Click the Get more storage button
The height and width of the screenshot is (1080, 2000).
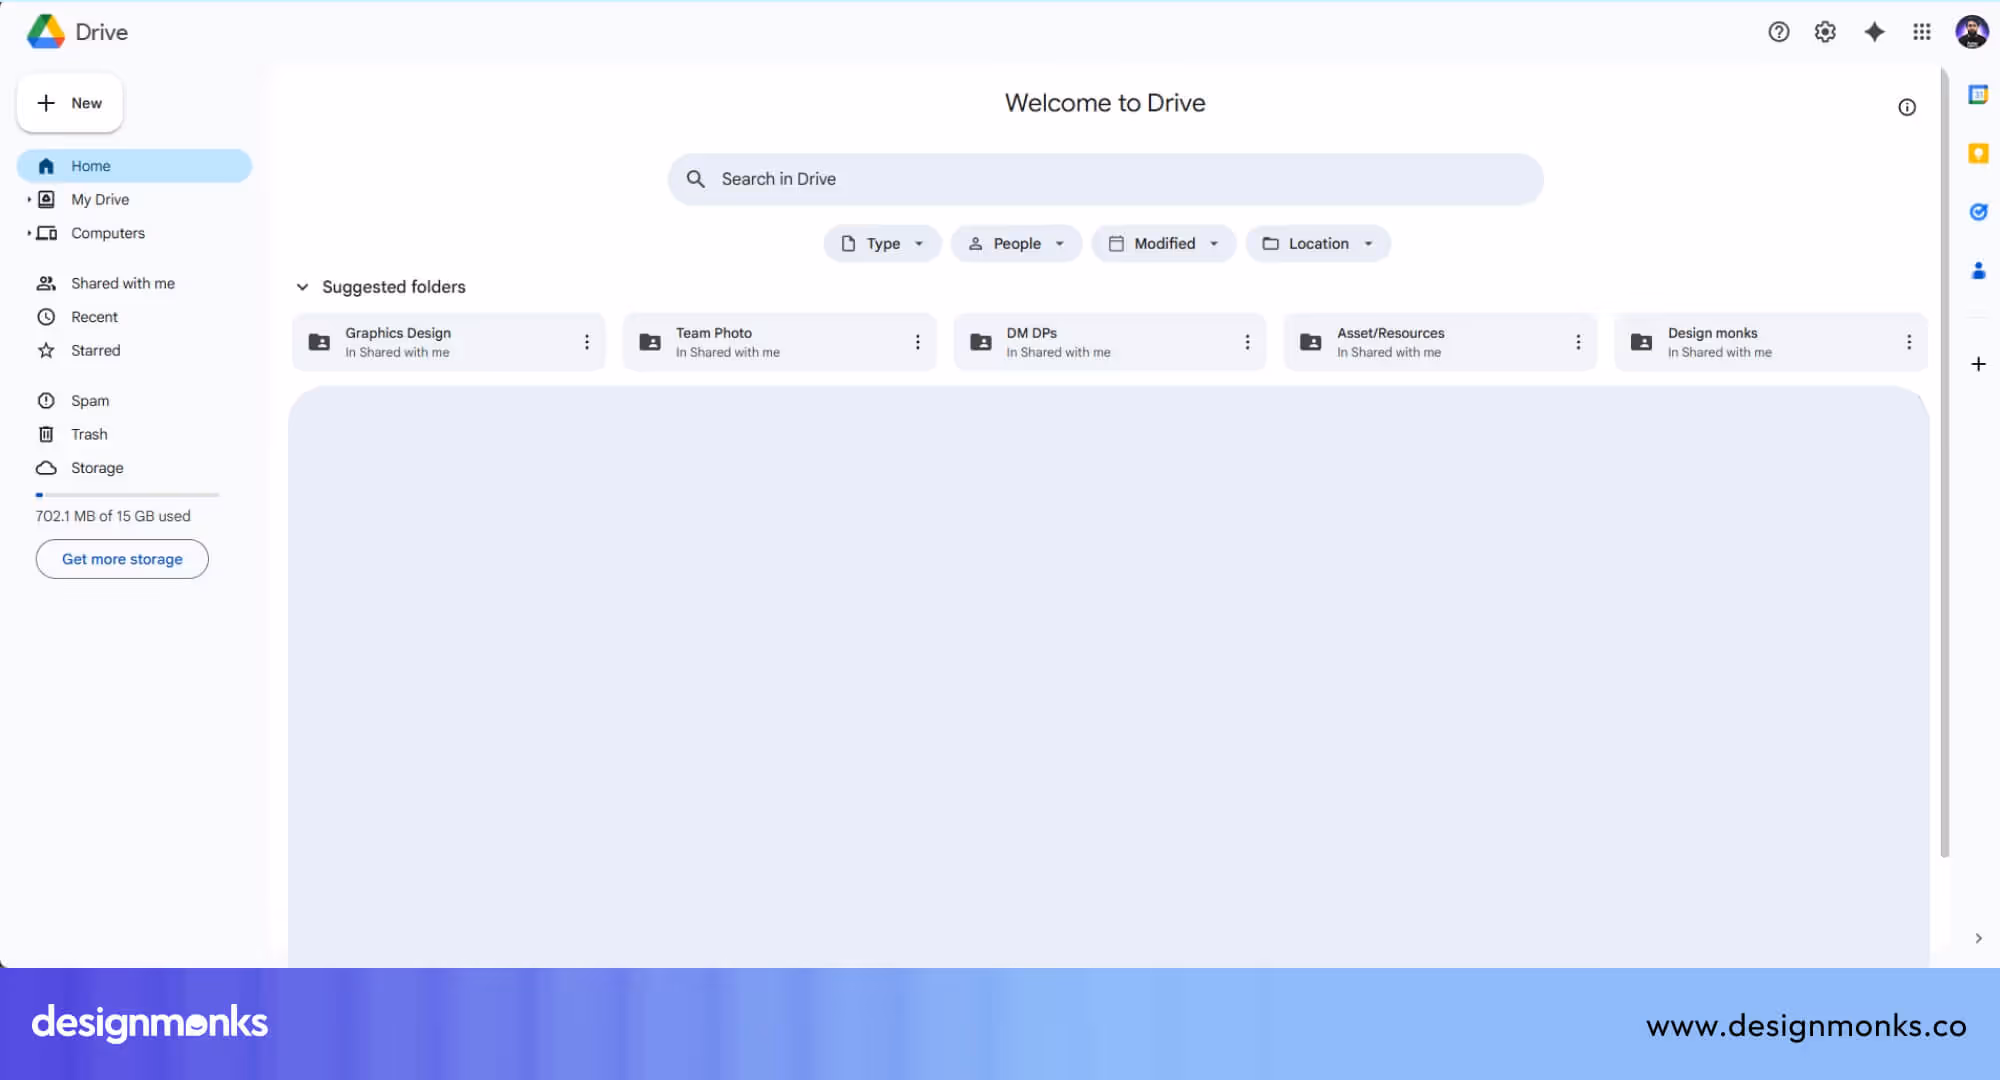[121, 559]
